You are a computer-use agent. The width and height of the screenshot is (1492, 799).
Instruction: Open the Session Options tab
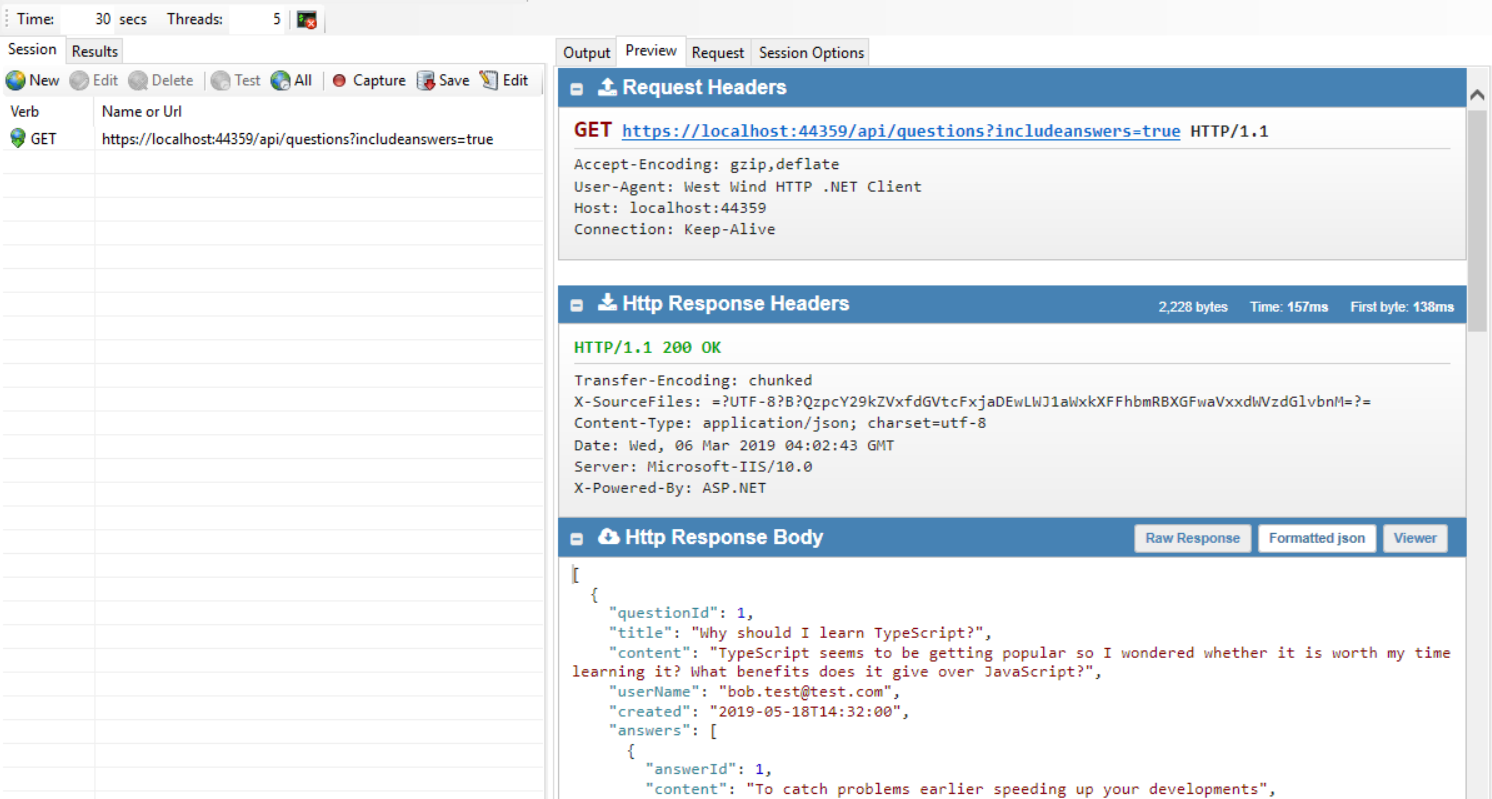point(810,53)
